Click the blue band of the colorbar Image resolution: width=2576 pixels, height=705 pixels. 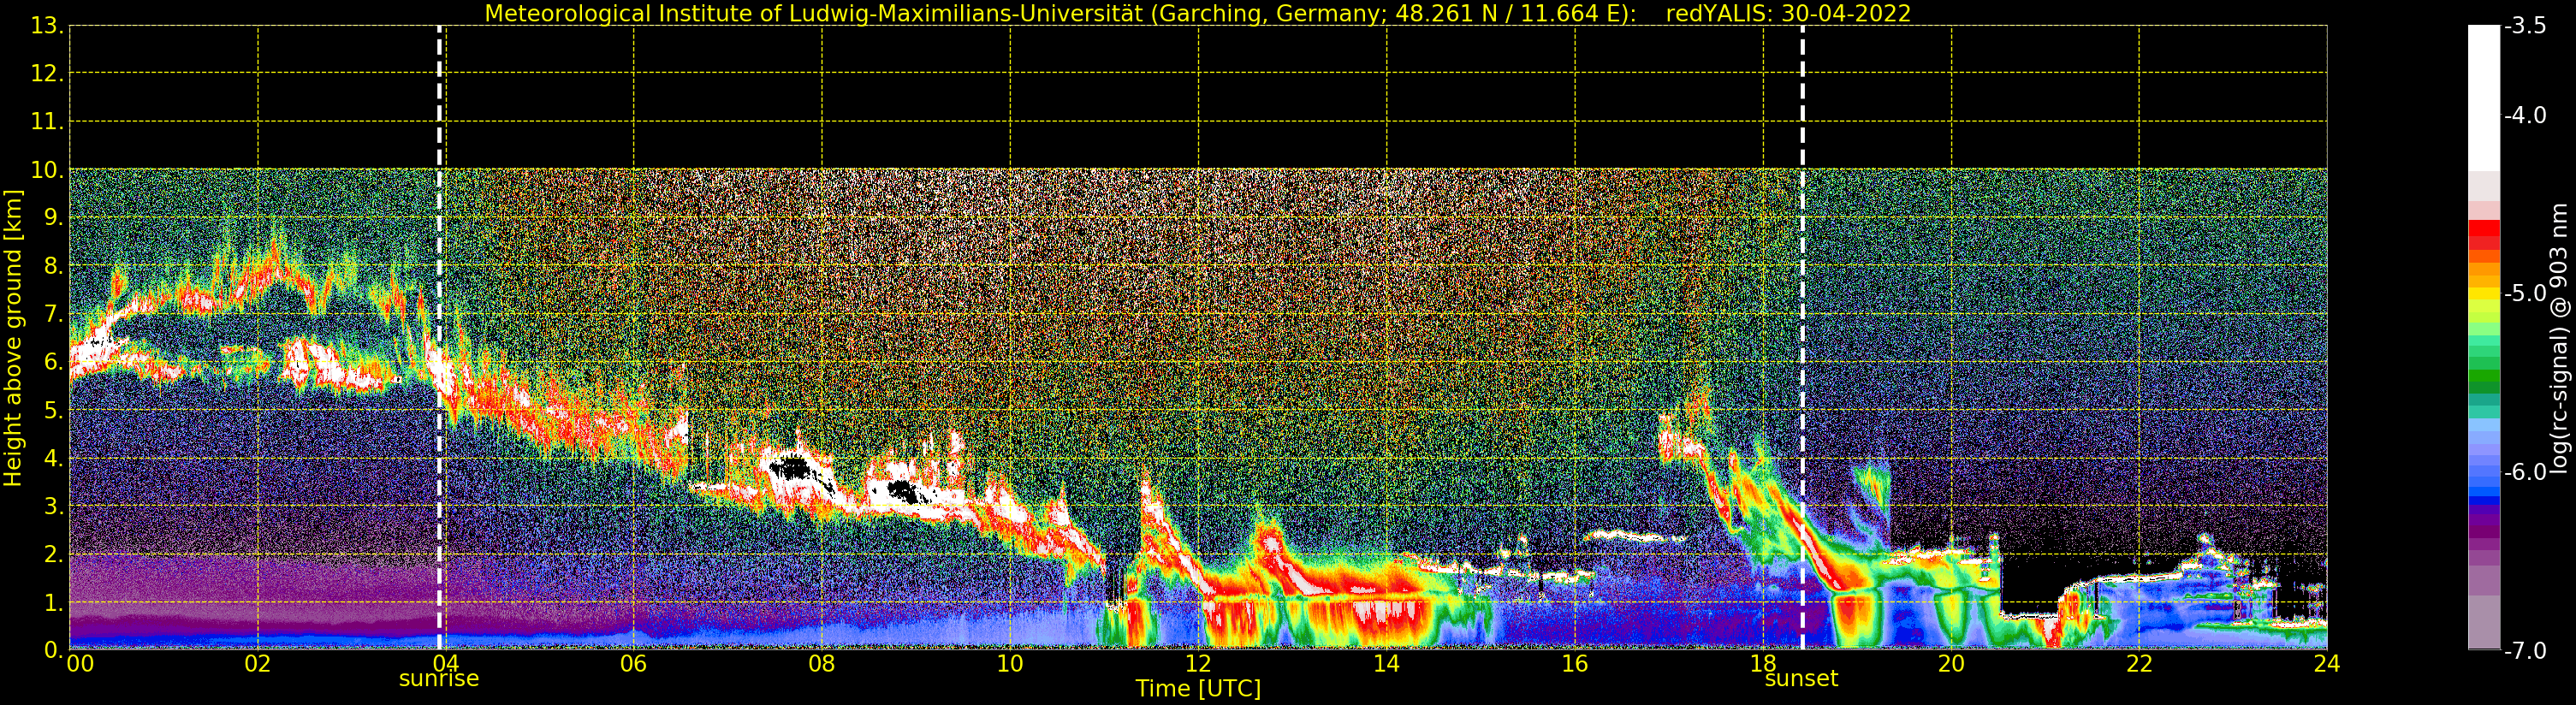[2484, 490]
